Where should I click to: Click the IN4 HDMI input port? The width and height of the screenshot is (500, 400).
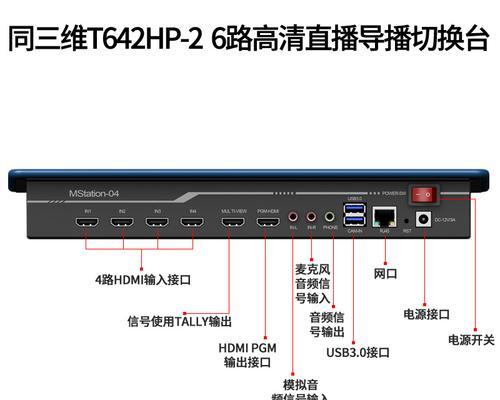192,222
